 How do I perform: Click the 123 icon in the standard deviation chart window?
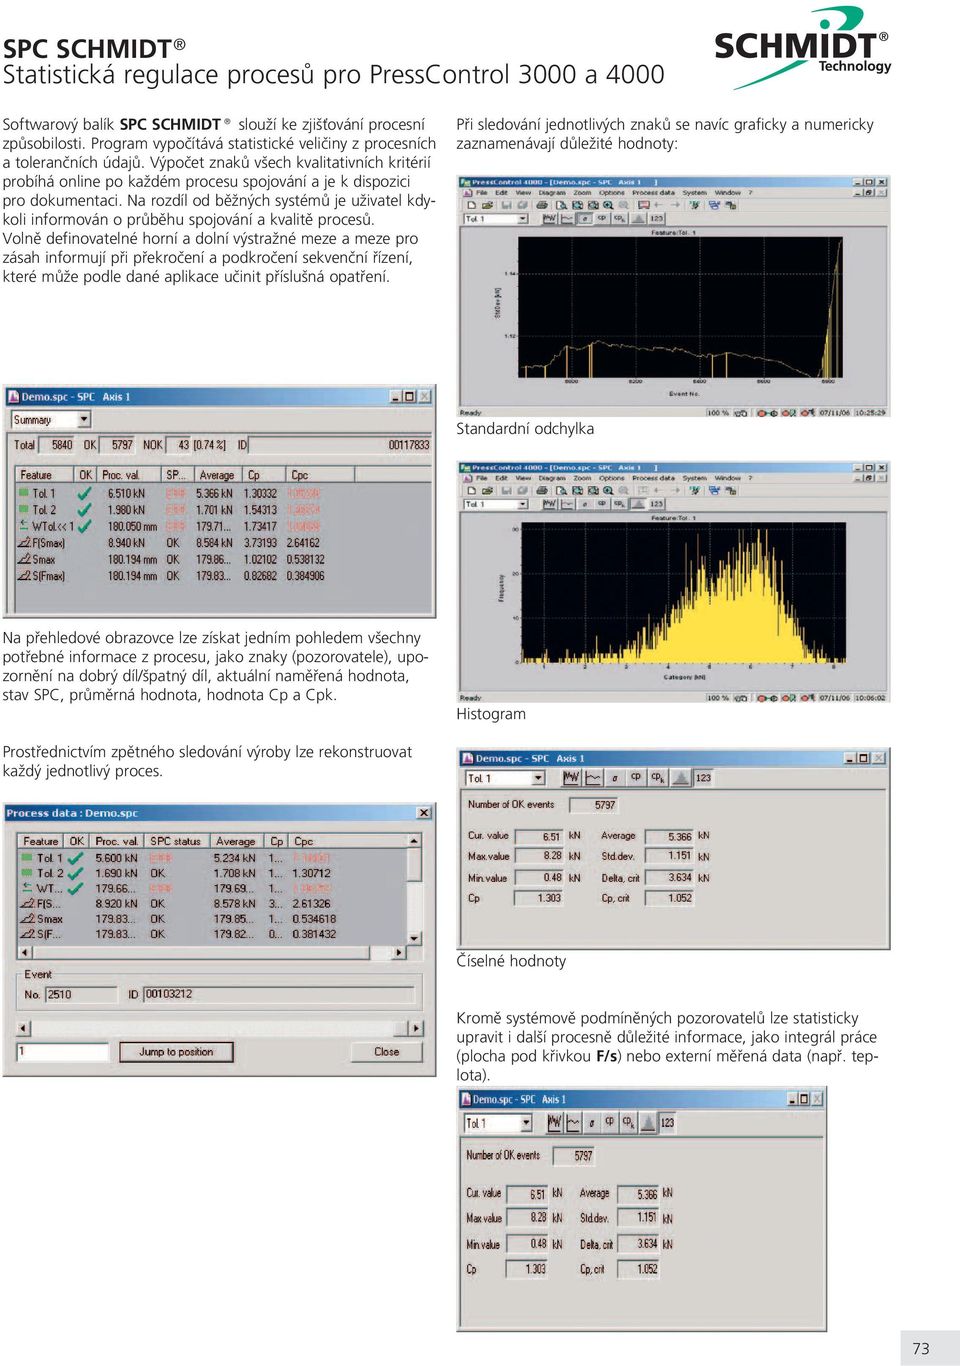pyautogui.click(x=656, y=218)
